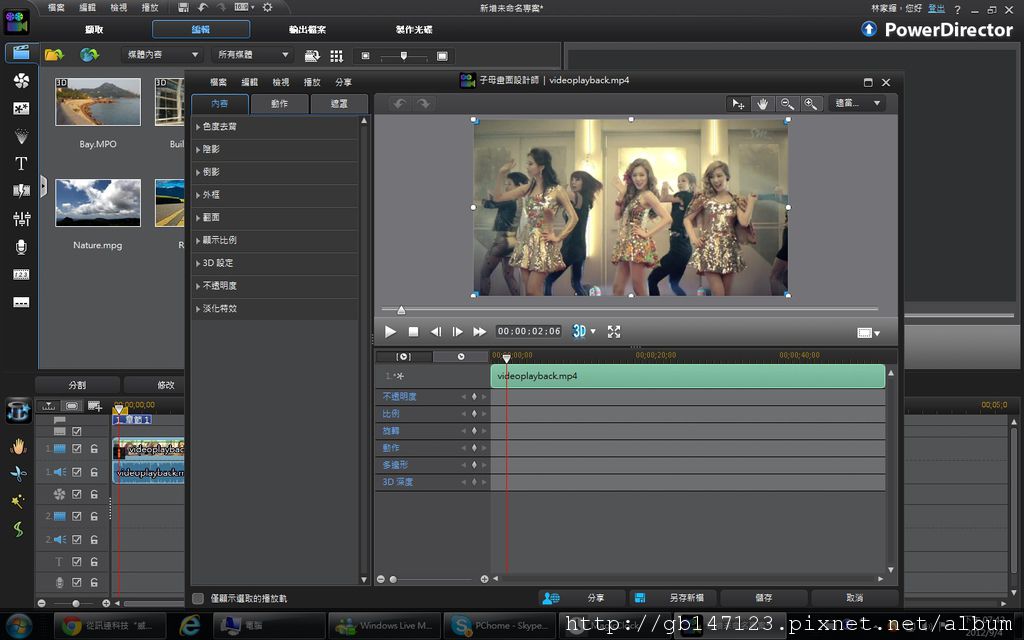1024x640 pixels.
Task: Toggle audio track 2 enable checkbox
Action: (76, 539)
